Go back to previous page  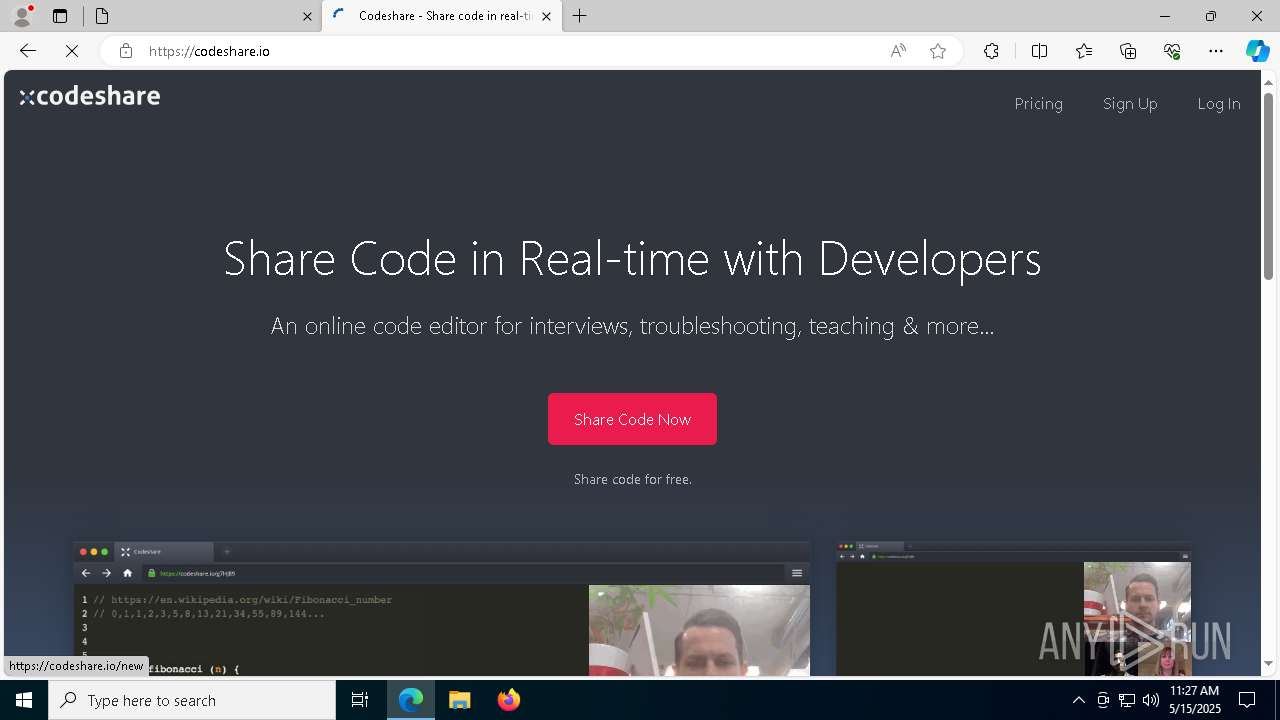coord(28,51)
